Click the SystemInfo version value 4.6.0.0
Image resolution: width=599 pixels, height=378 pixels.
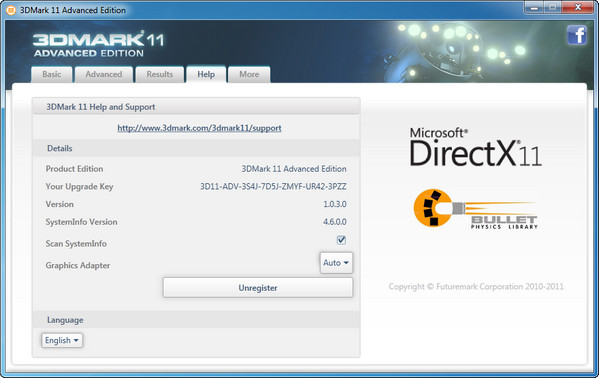[335, 222]
